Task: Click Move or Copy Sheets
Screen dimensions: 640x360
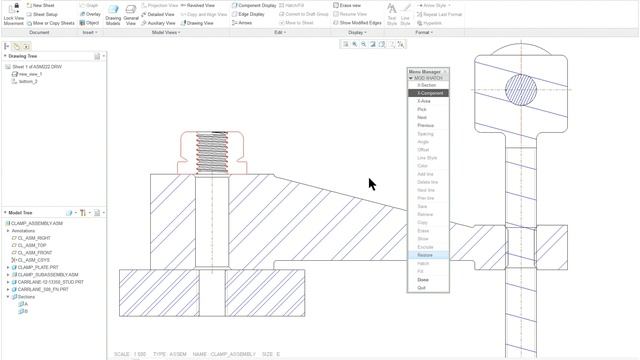Action: click(51, 23)
